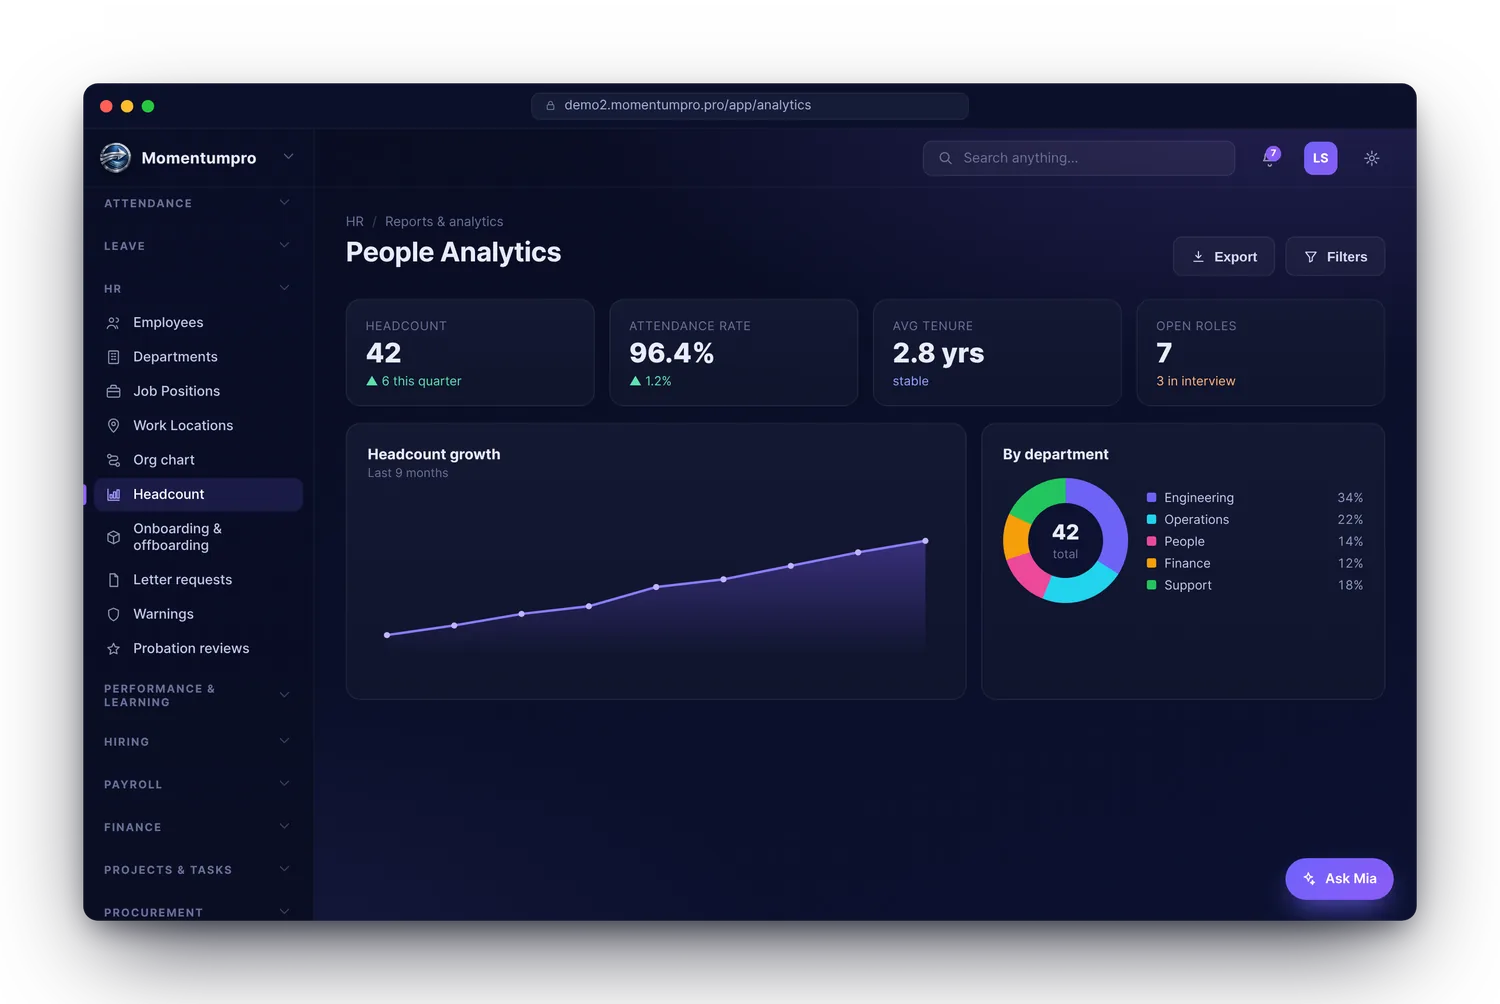Toggle the light/dark theme sun icon
Image resolution: width=1500 pixels, height=1004 pixels.
[1372, 158]
